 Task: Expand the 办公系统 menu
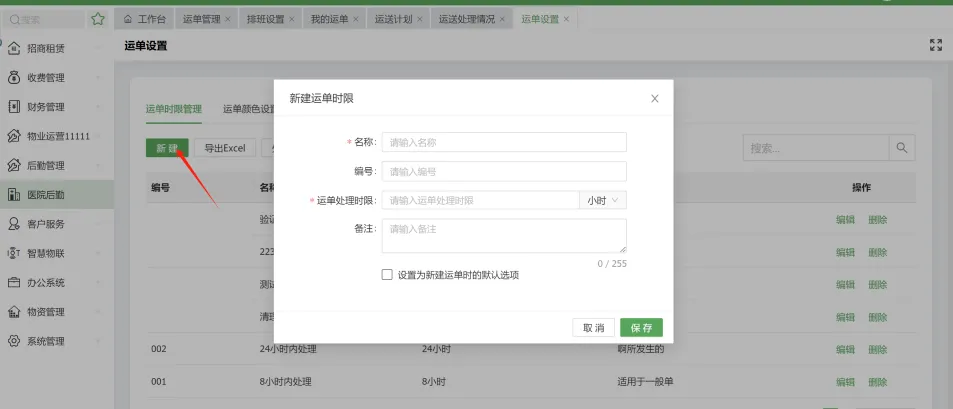point(98,283)
